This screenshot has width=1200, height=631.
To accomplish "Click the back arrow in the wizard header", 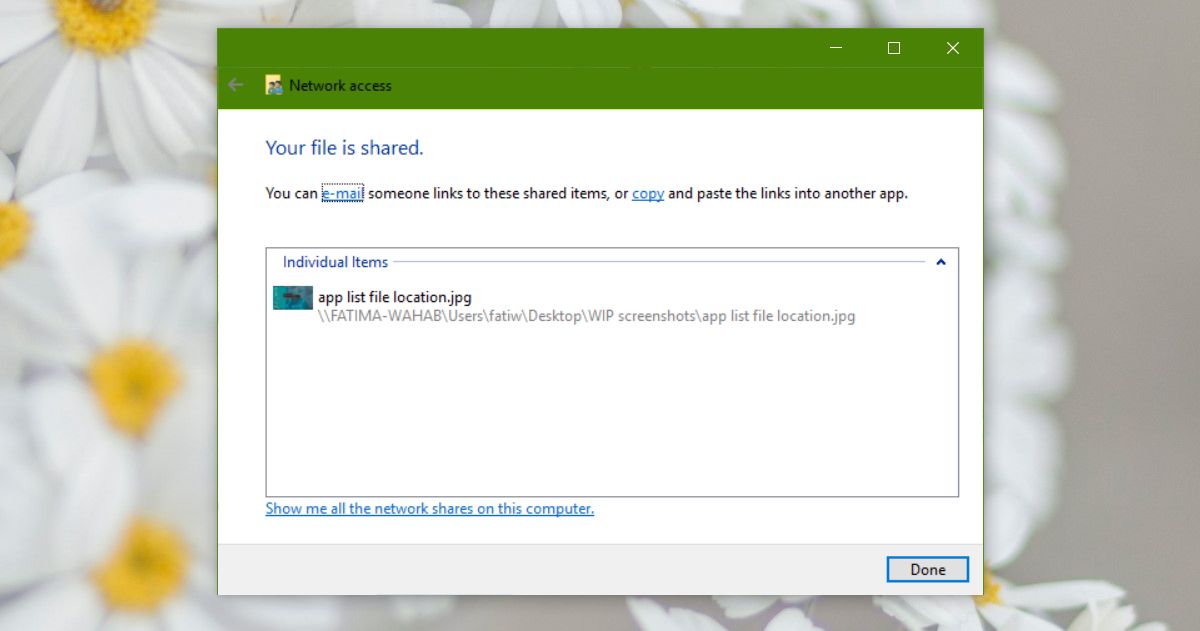I will tap(236, 85).
